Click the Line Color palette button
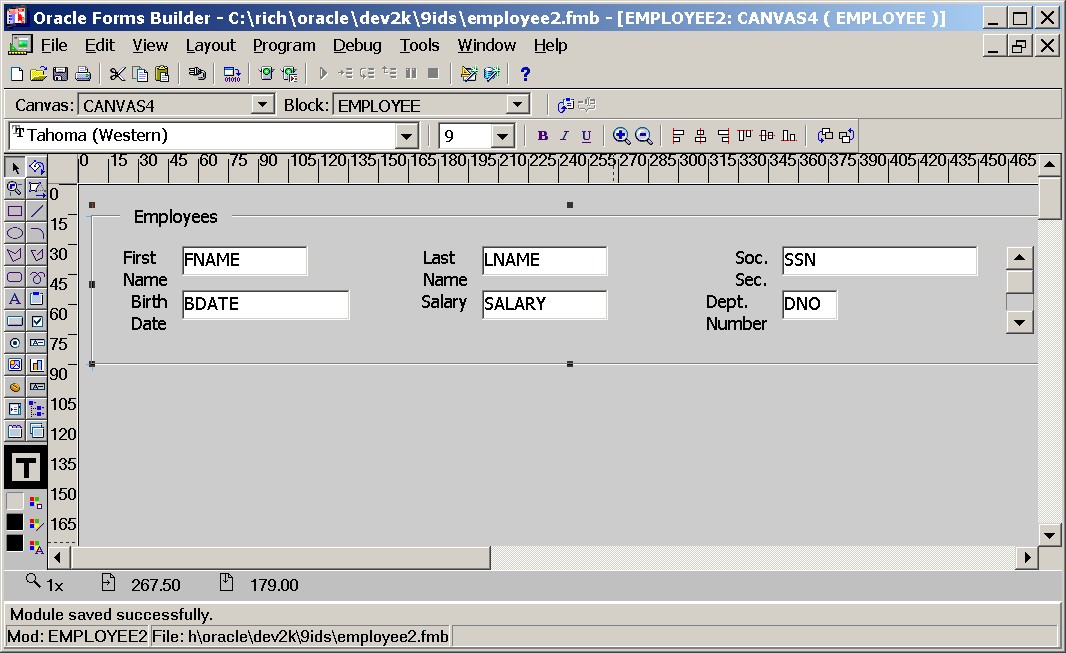1066x653 pixels. (37, 524)
